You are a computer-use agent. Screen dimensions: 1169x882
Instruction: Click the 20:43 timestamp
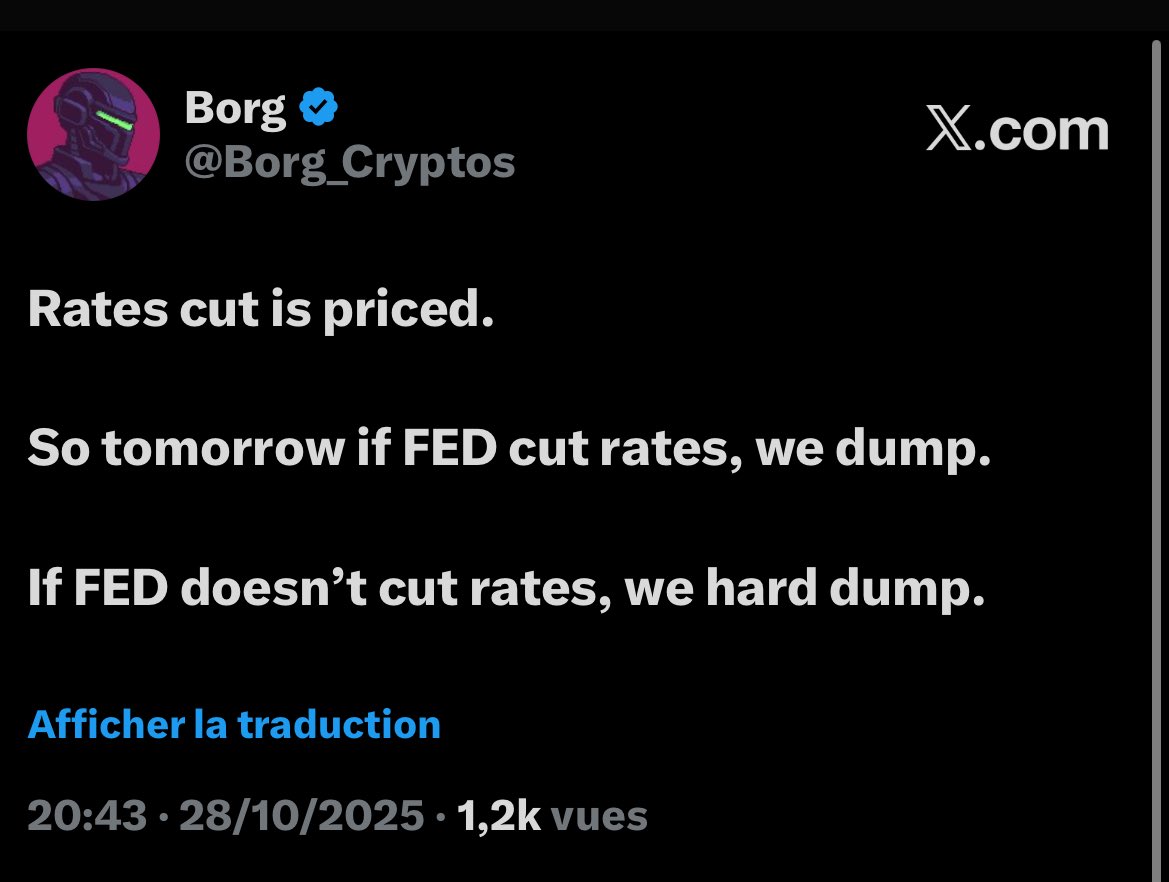click(x=87, y=816)
